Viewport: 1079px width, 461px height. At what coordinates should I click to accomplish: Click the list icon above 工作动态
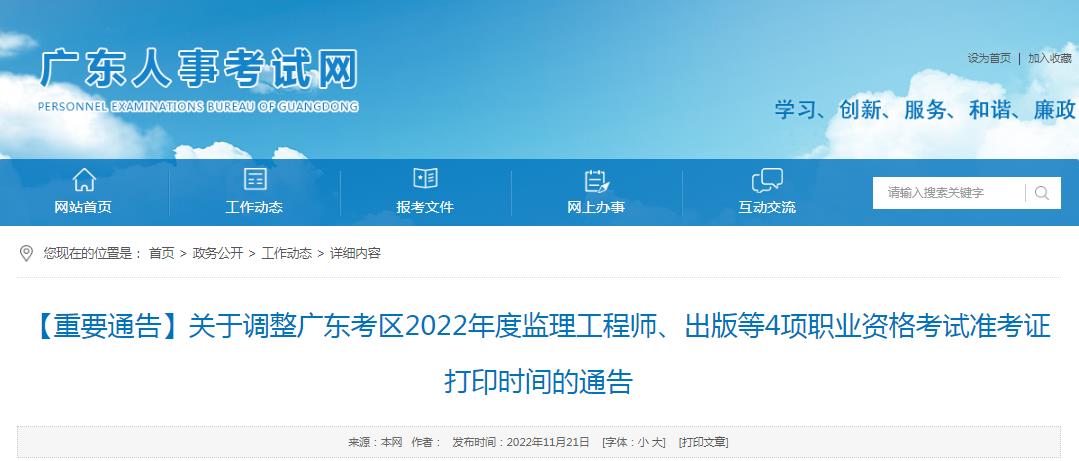(x=255, y=180)
